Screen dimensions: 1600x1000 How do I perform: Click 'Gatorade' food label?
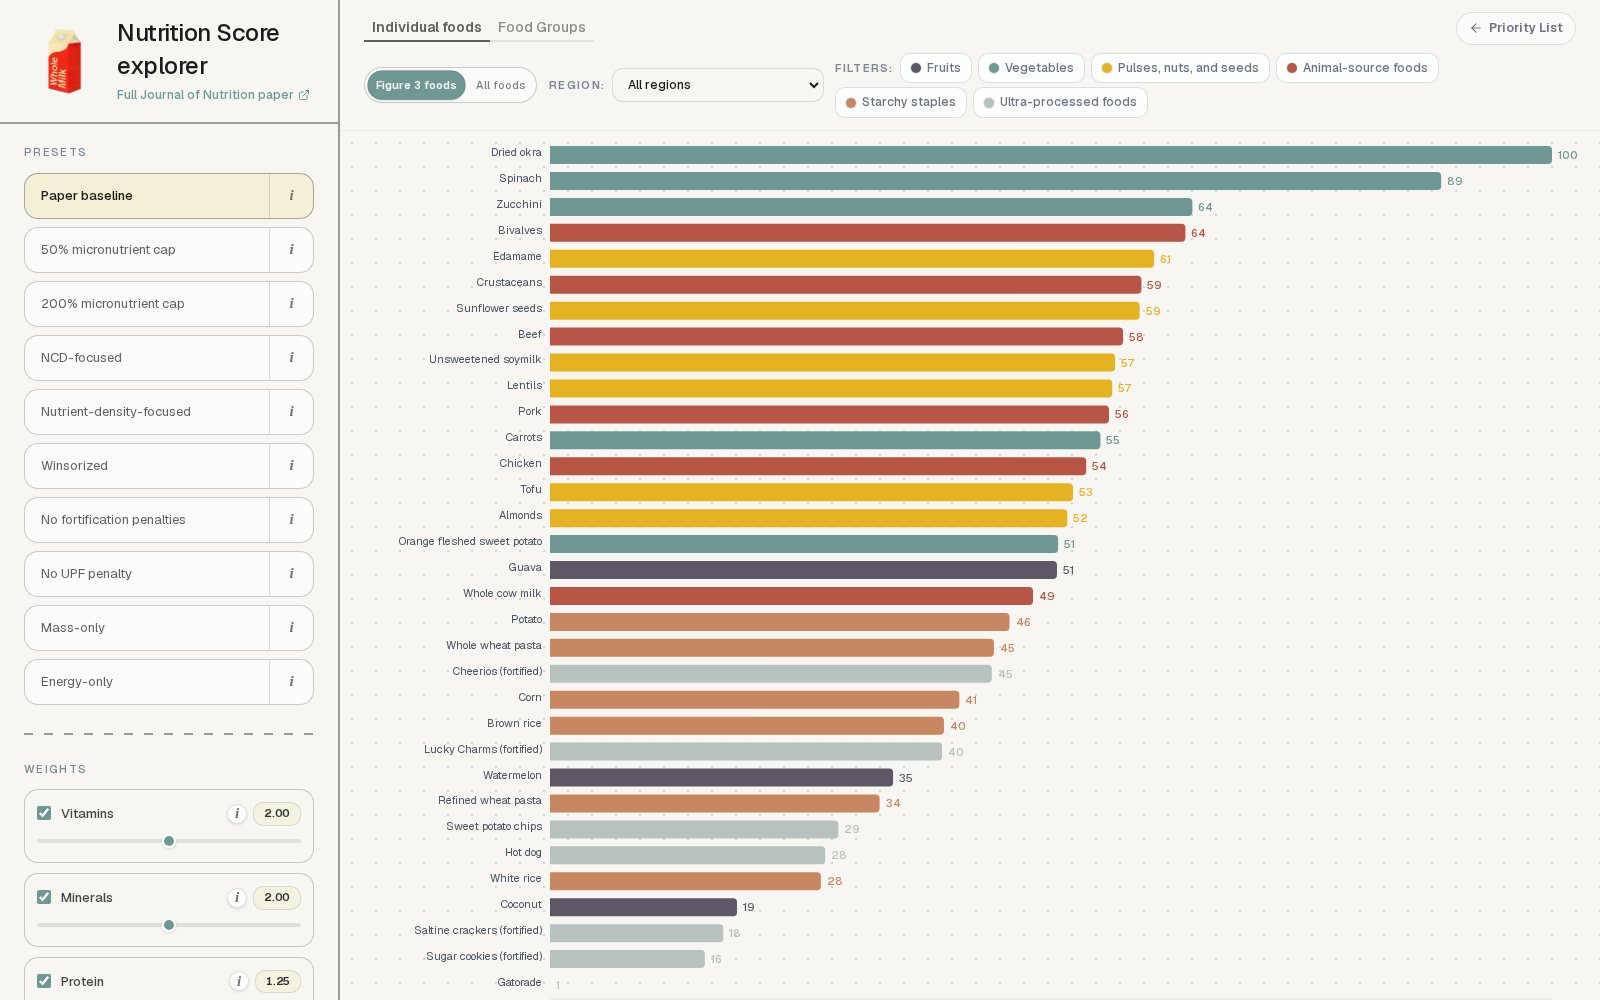coord(519,982)
